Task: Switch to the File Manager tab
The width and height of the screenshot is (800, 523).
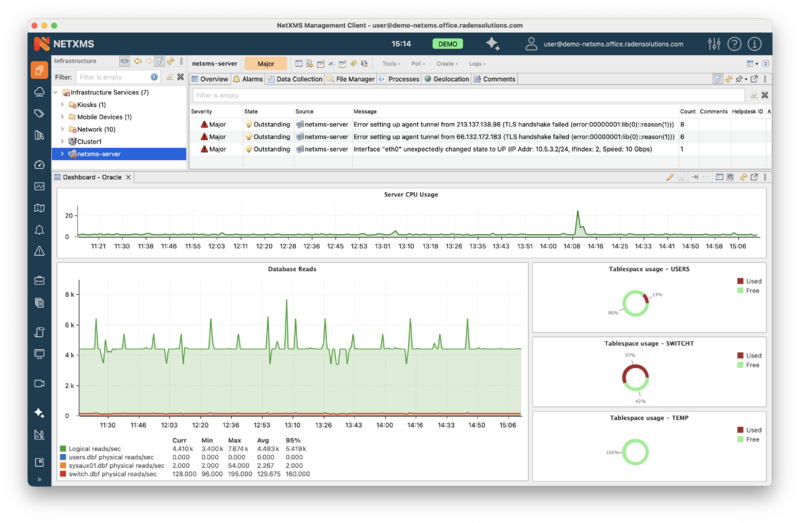Action: pos(351,79)
